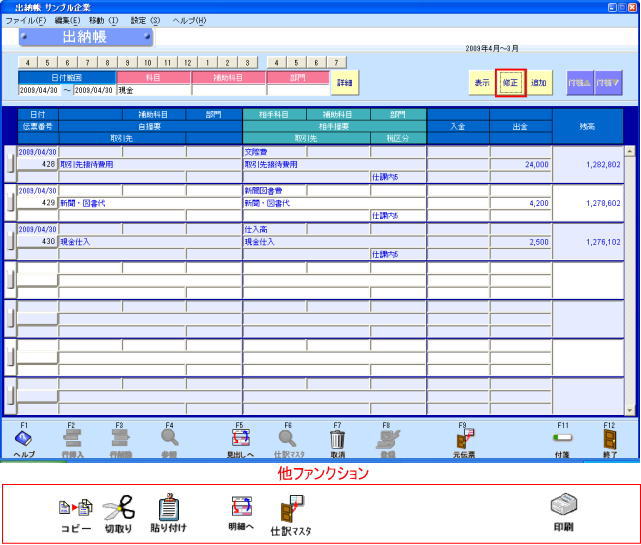Click the scrollbar up arrow

[x=630, y=151]
